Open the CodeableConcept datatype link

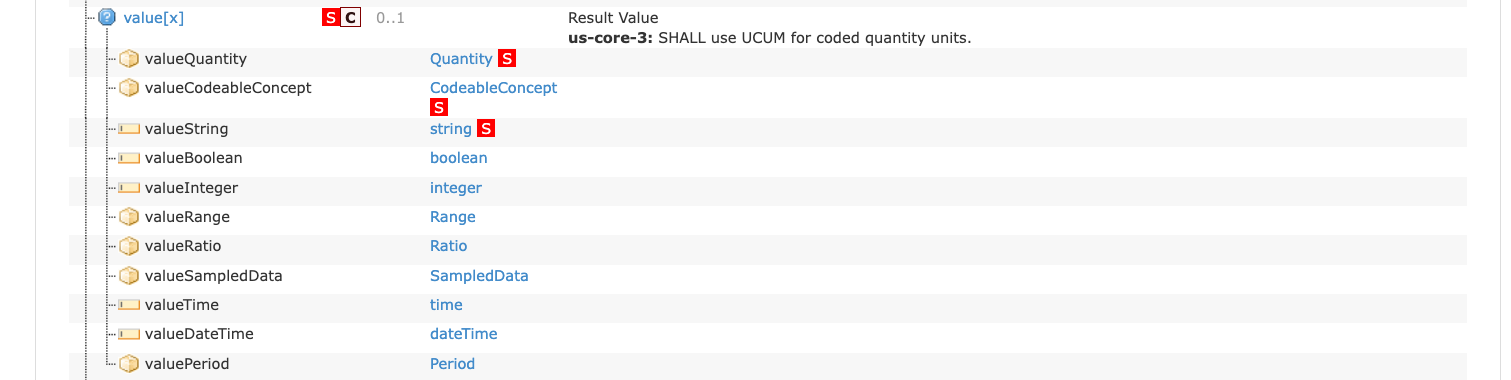click(494, 88)
